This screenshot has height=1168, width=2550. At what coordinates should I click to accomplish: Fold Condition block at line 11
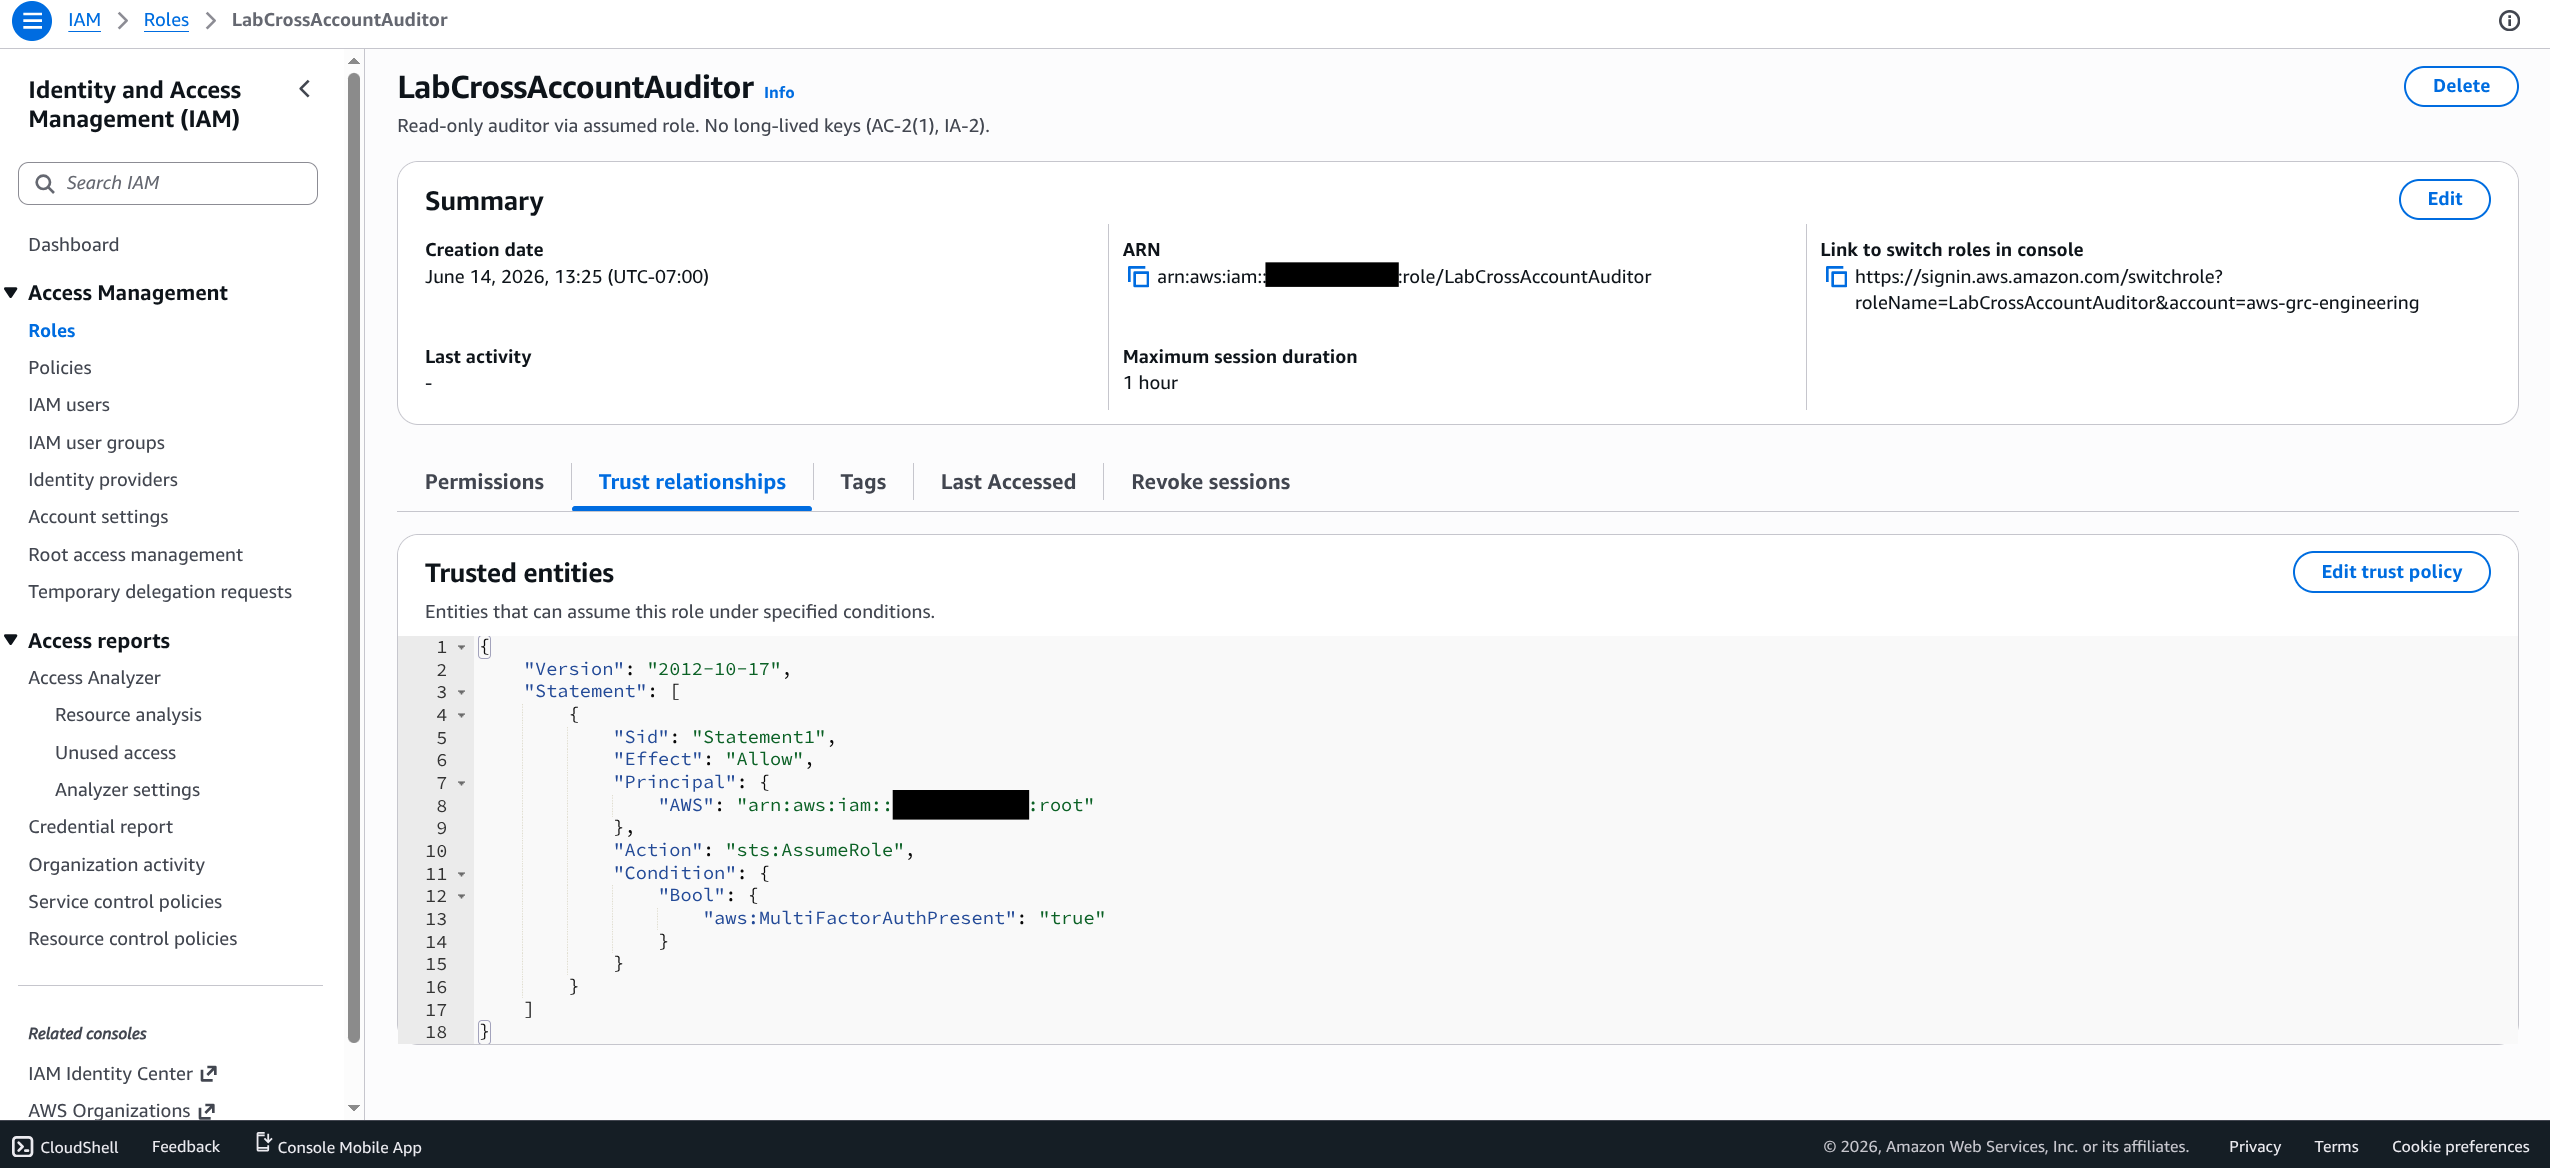pyautogui.click(x=461, y=874)
